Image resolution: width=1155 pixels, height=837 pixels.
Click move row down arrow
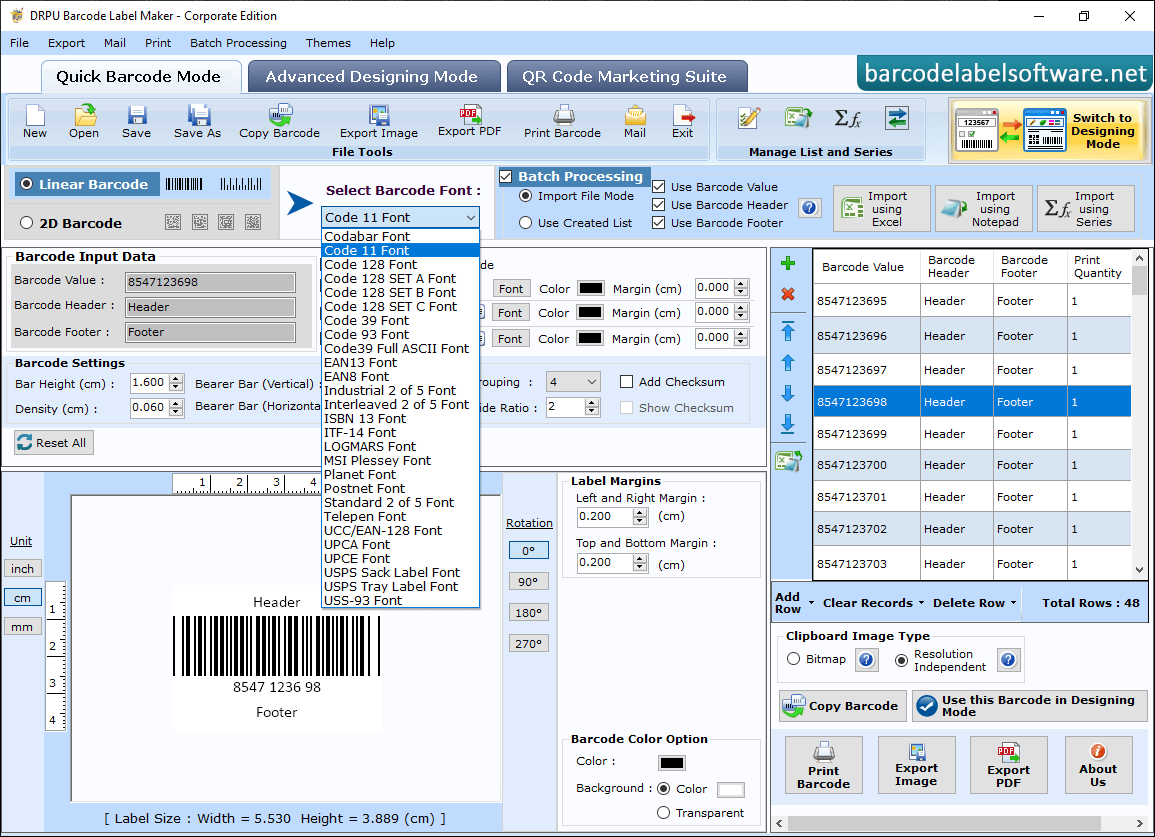tap(788, 393)
